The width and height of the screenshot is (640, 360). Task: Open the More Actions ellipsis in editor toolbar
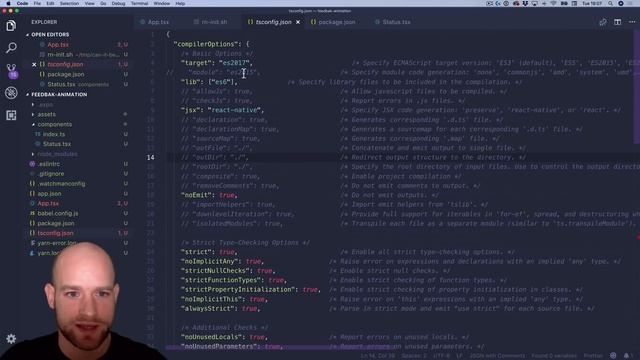[632, 22]
